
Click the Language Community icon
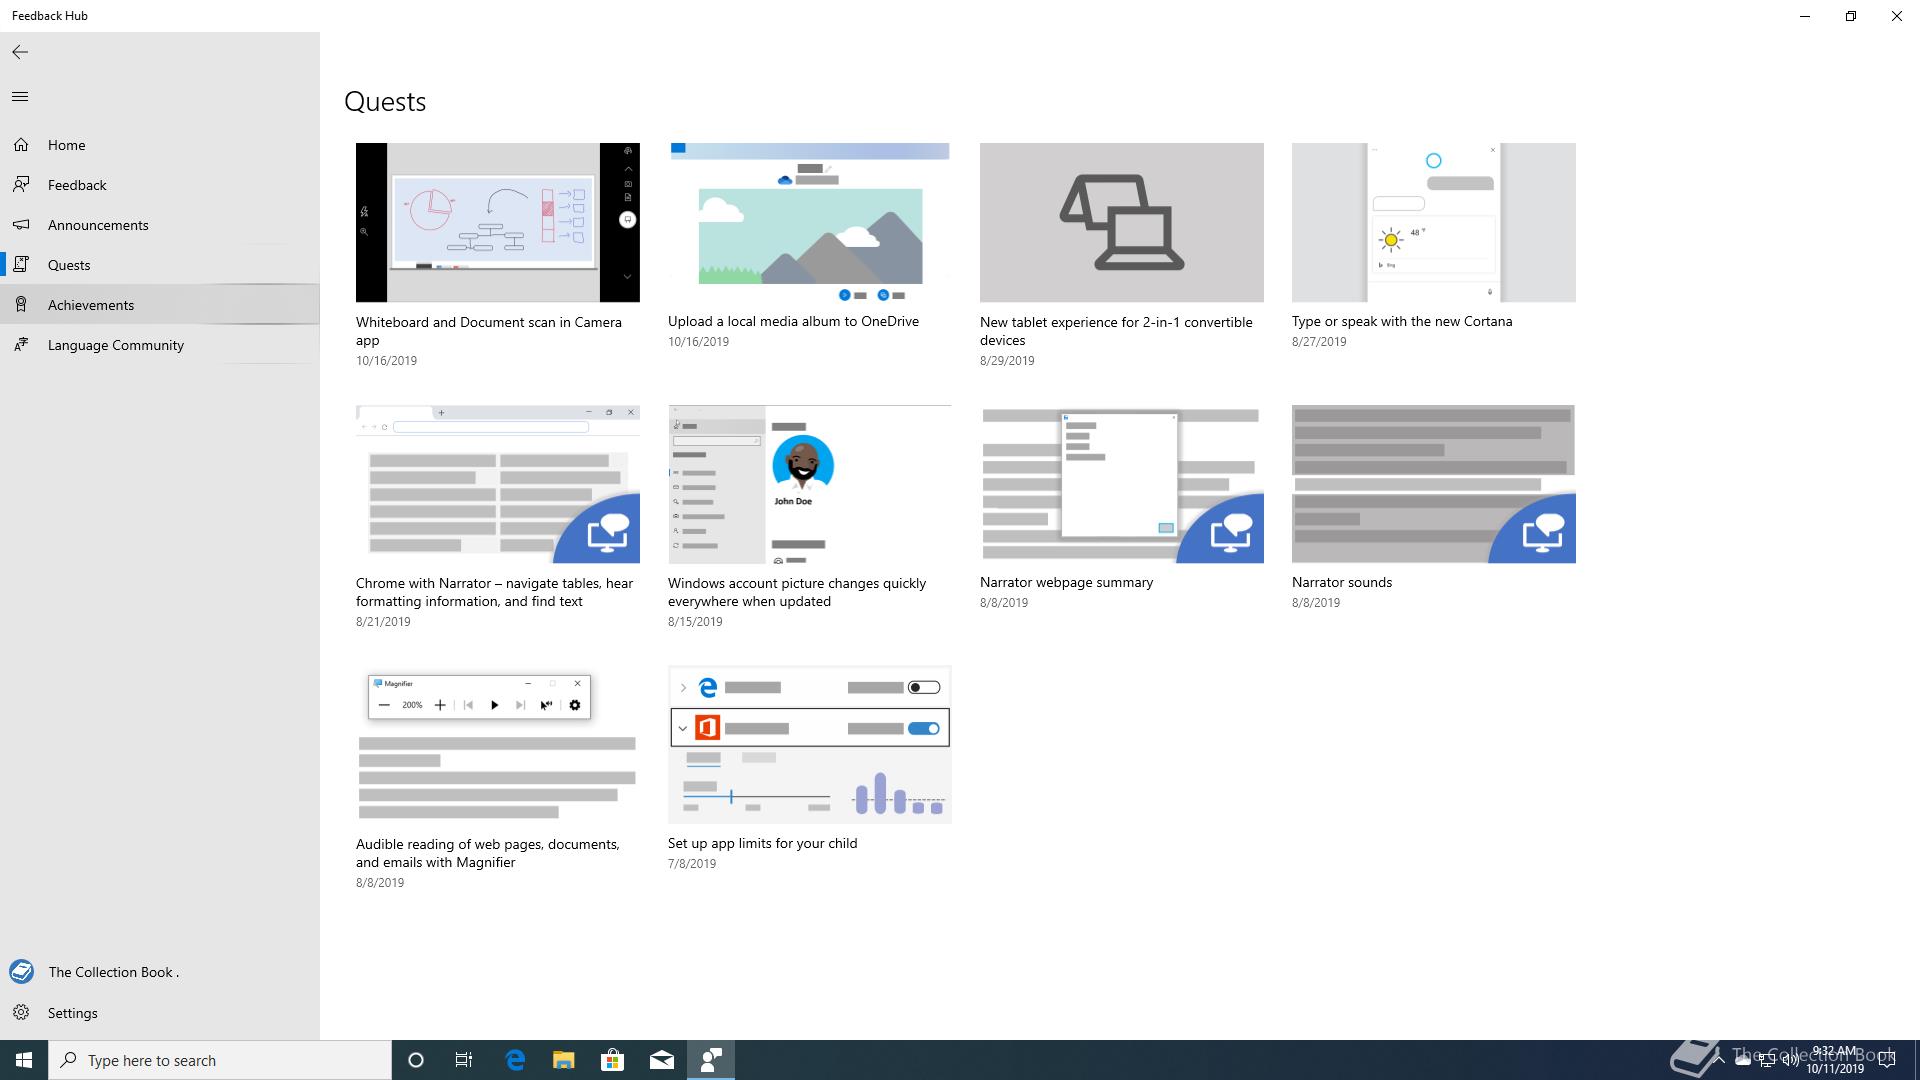point(21,345)
